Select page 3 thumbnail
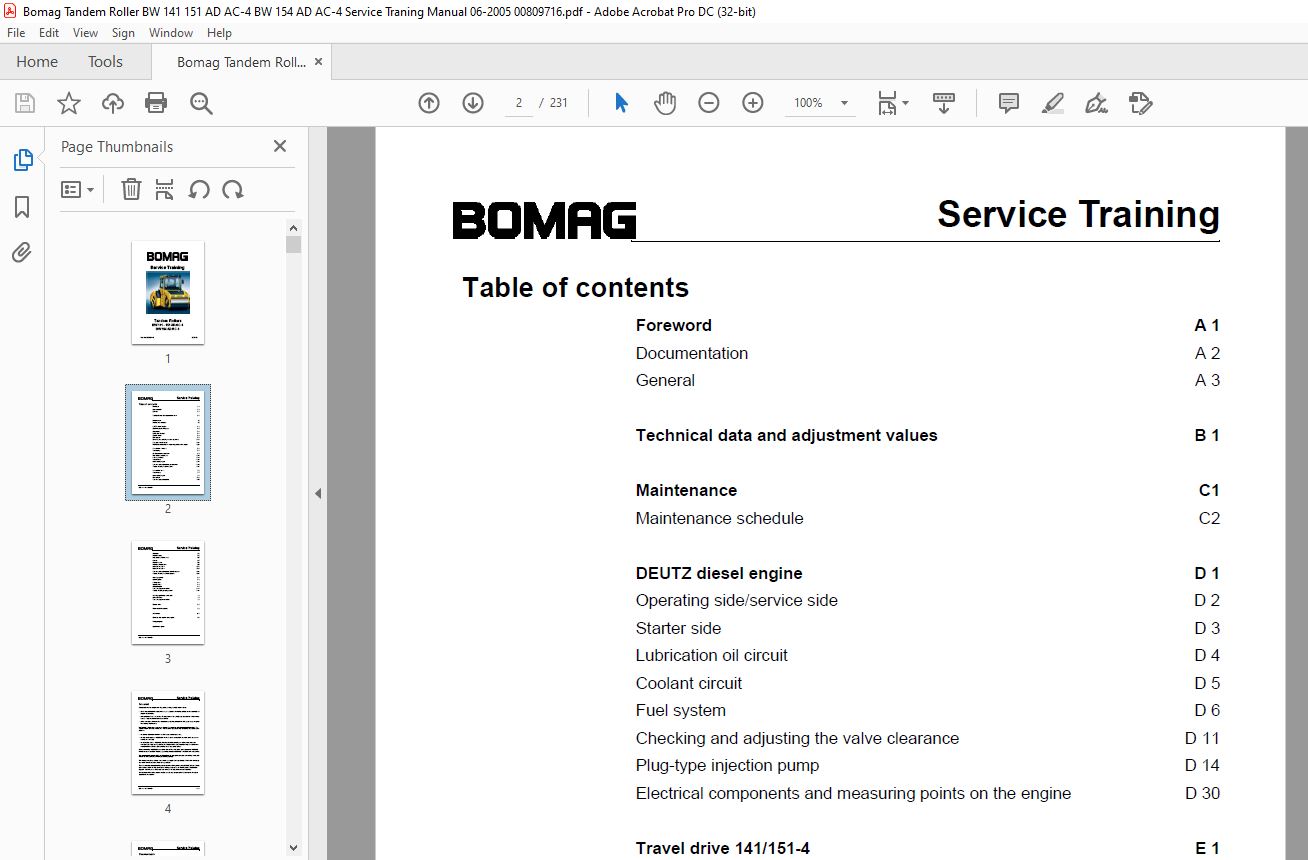 (168, 592)
